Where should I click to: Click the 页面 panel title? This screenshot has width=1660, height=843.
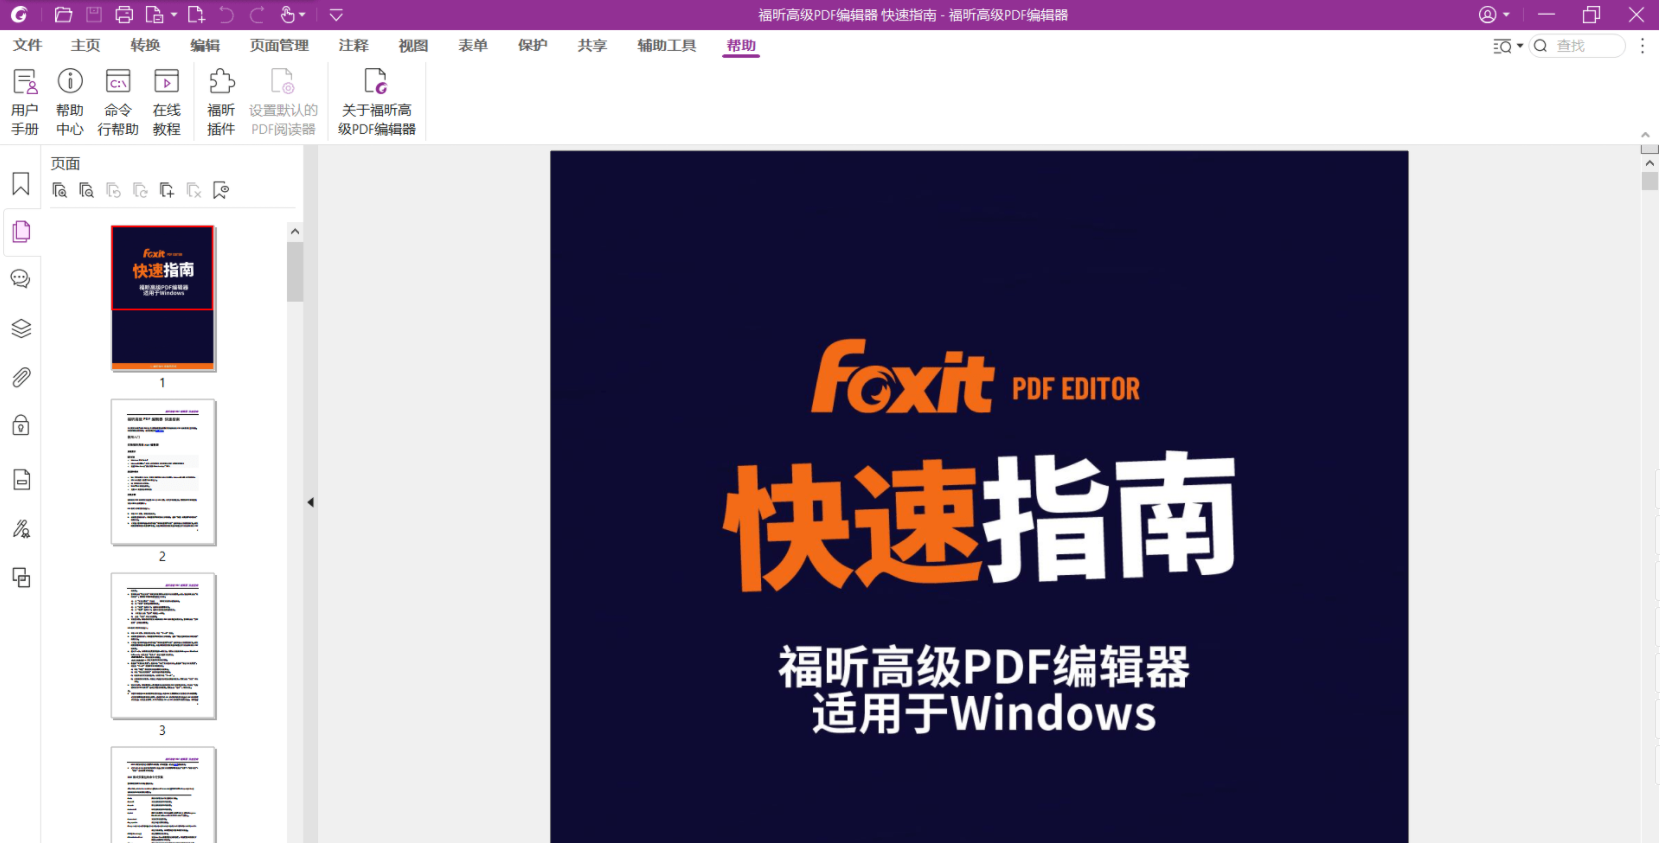coord(66,164)
